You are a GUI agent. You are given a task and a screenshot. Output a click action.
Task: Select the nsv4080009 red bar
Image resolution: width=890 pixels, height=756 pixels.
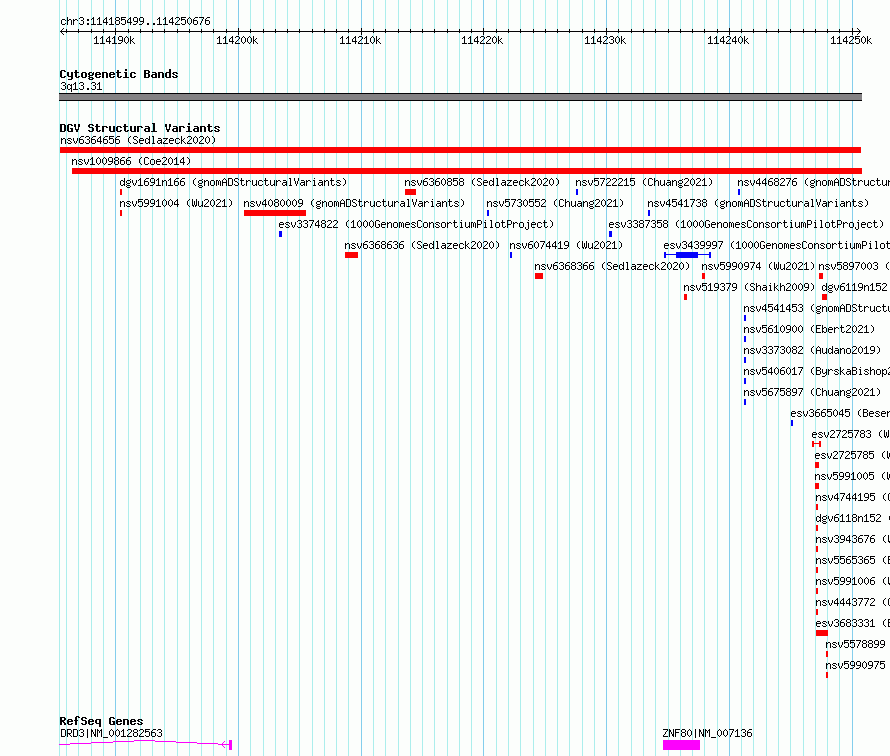point(275,213)
